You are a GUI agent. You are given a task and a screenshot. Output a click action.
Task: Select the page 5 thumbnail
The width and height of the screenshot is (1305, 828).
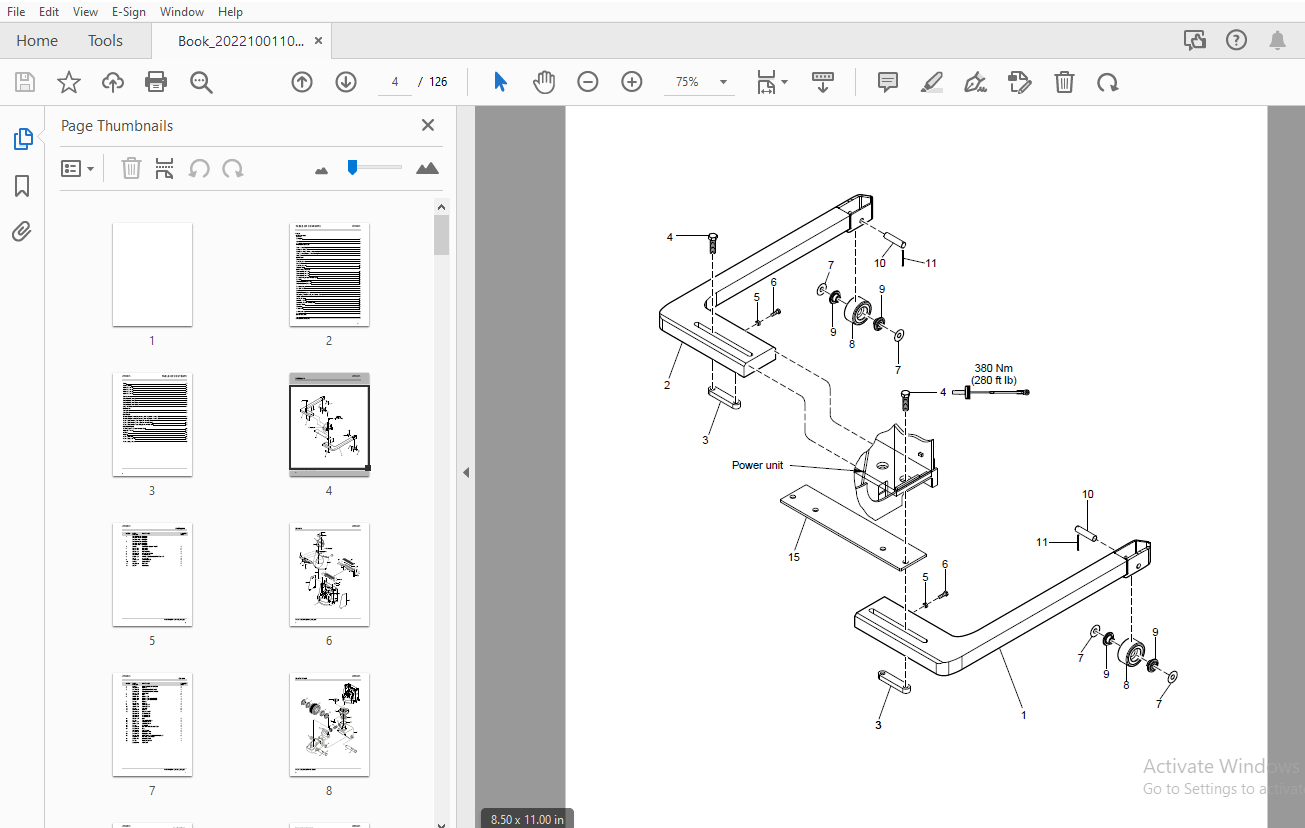pyautogui.click(x=152, y=575)
